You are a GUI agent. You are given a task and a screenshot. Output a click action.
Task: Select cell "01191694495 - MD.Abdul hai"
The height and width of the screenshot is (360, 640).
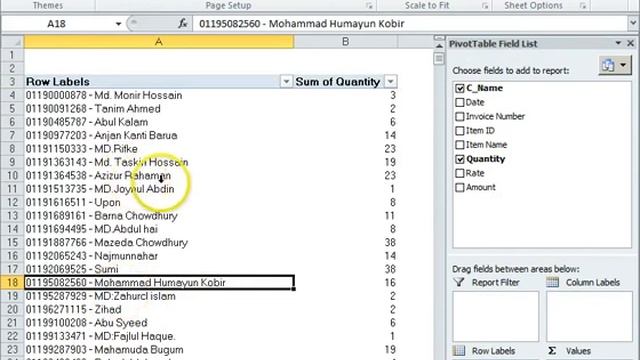pos(159,229)
